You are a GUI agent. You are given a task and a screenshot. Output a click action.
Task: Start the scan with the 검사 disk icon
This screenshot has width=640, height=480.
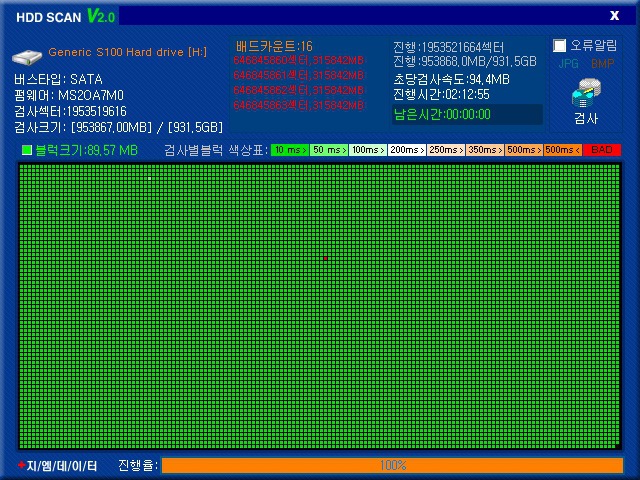586,93
